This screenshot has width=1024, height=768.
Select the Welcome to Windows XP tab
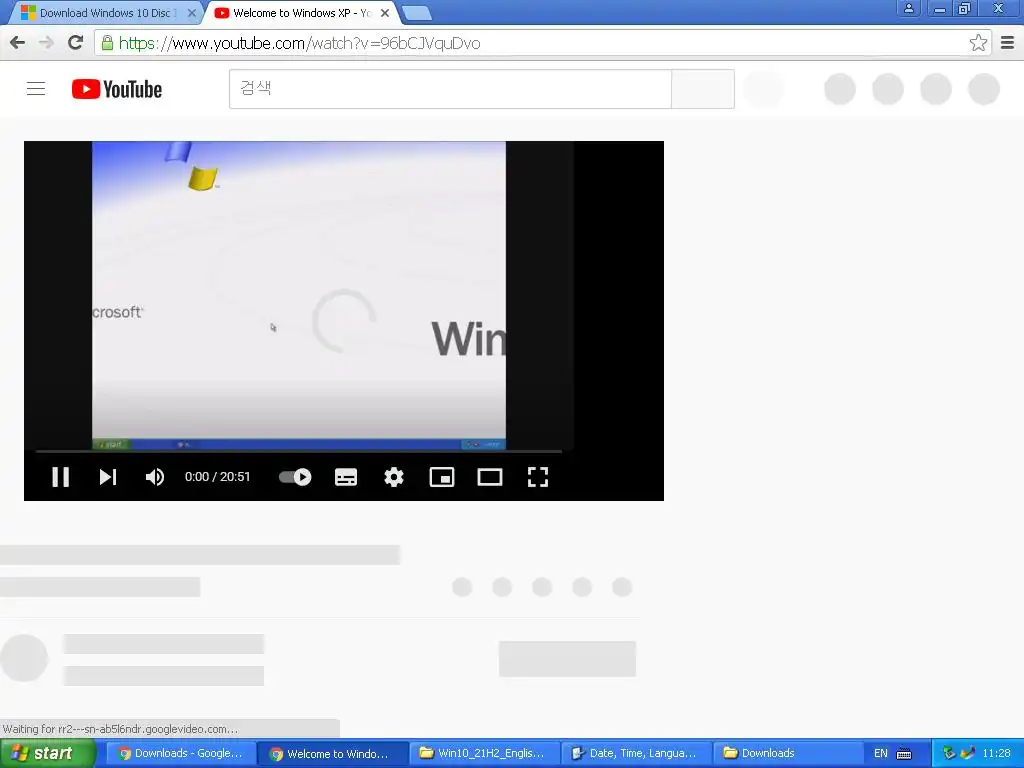point(302,13)
